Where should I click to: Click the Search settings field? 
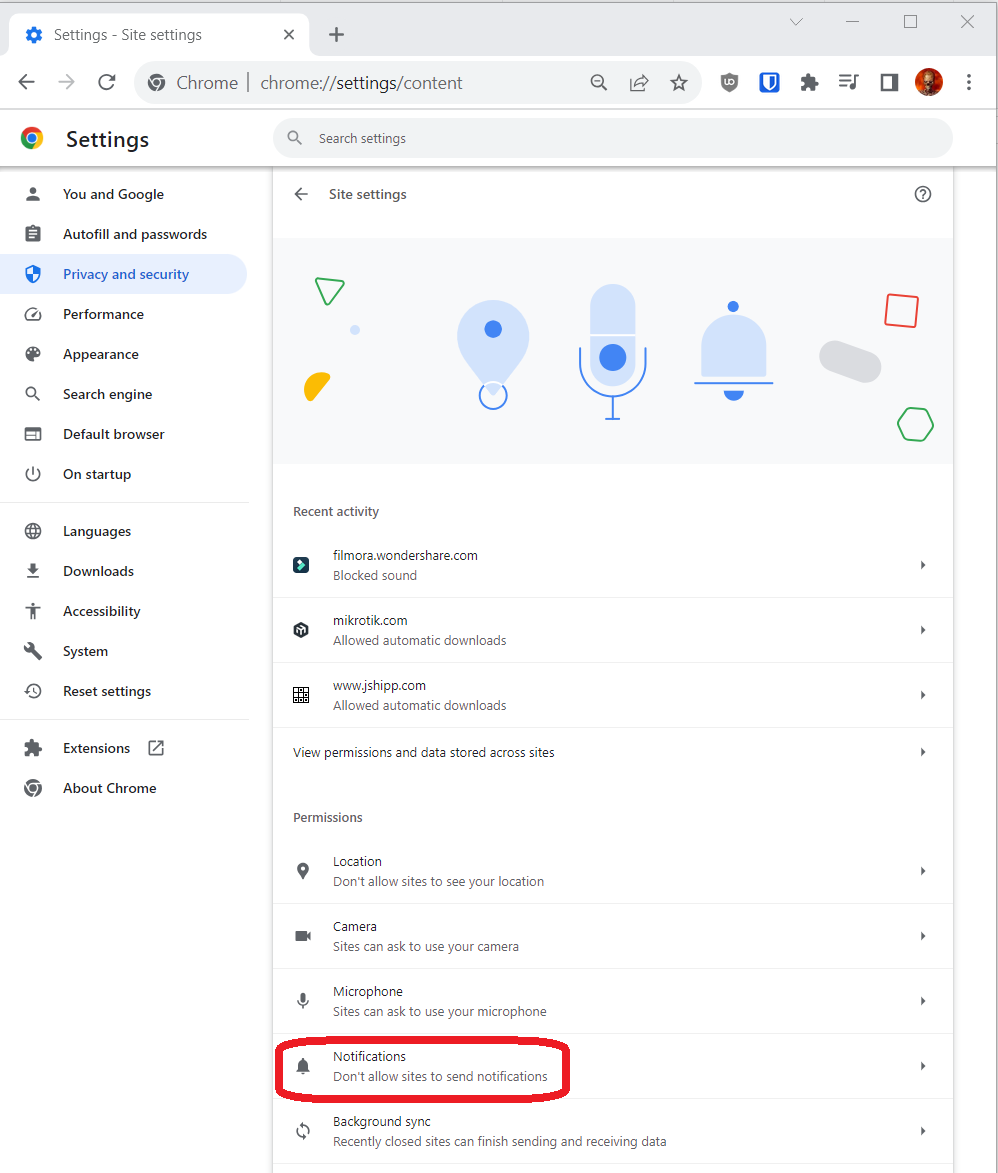(x=613, y=138)
